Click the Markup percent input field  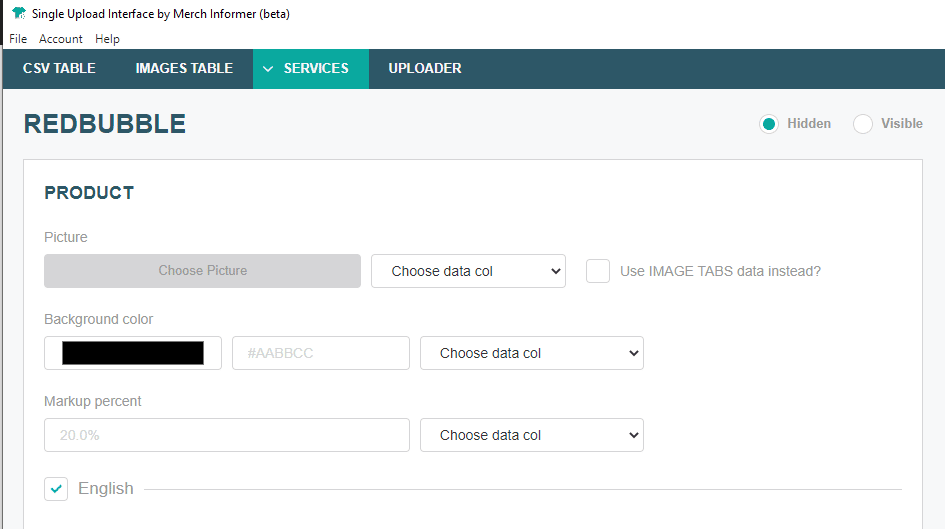pyautogui.click(x=227, y=435)
